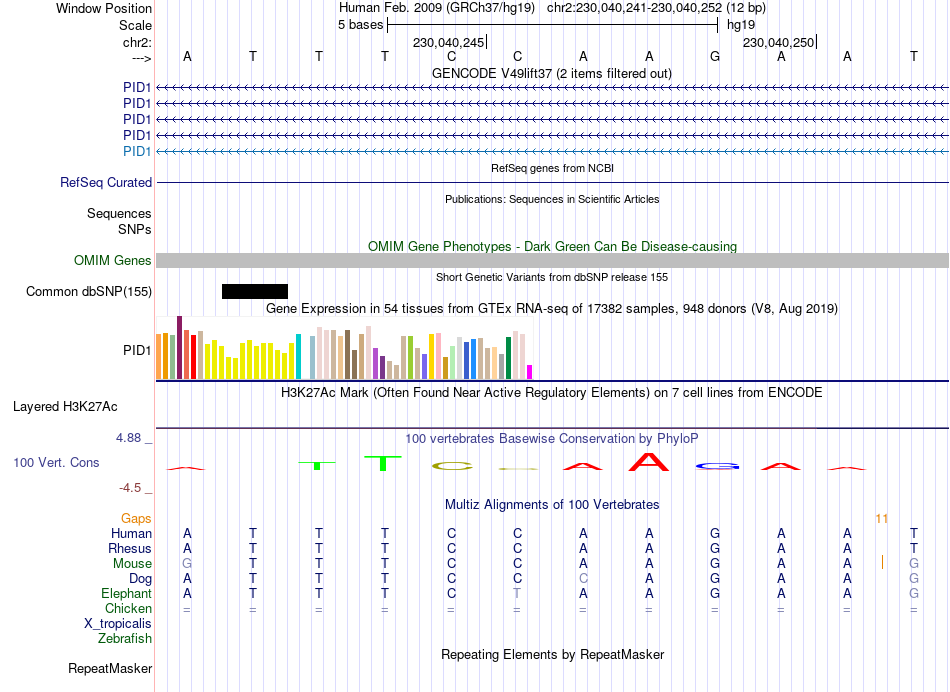This screenshot has height=692, width=950.
Task: Click the RefSeq genes from NCBI title
Action: click(552, 168)
